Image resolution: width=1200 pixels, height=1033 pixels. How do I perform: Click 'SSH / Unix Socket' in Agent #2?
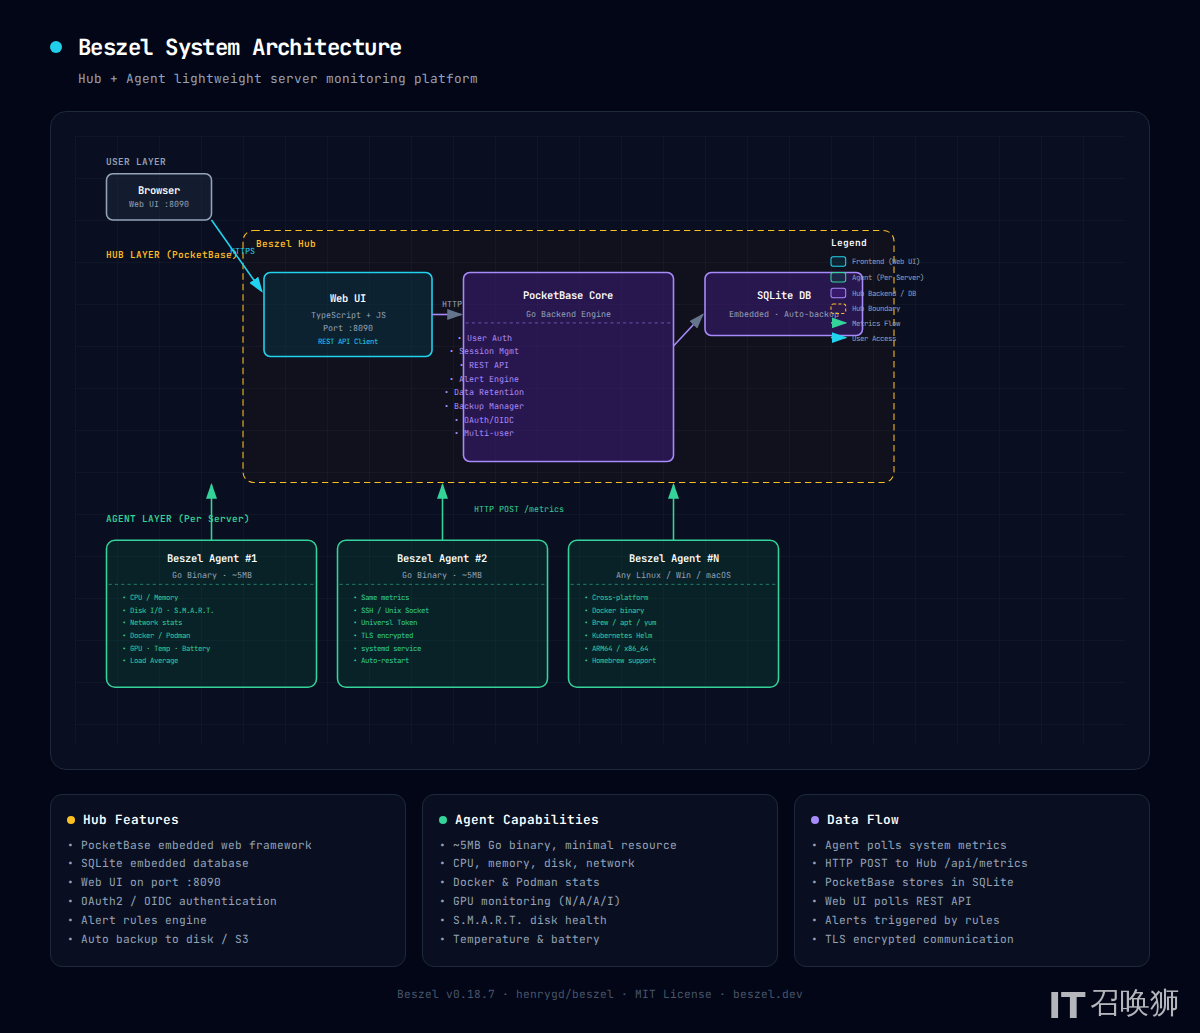tap(395, 610)
